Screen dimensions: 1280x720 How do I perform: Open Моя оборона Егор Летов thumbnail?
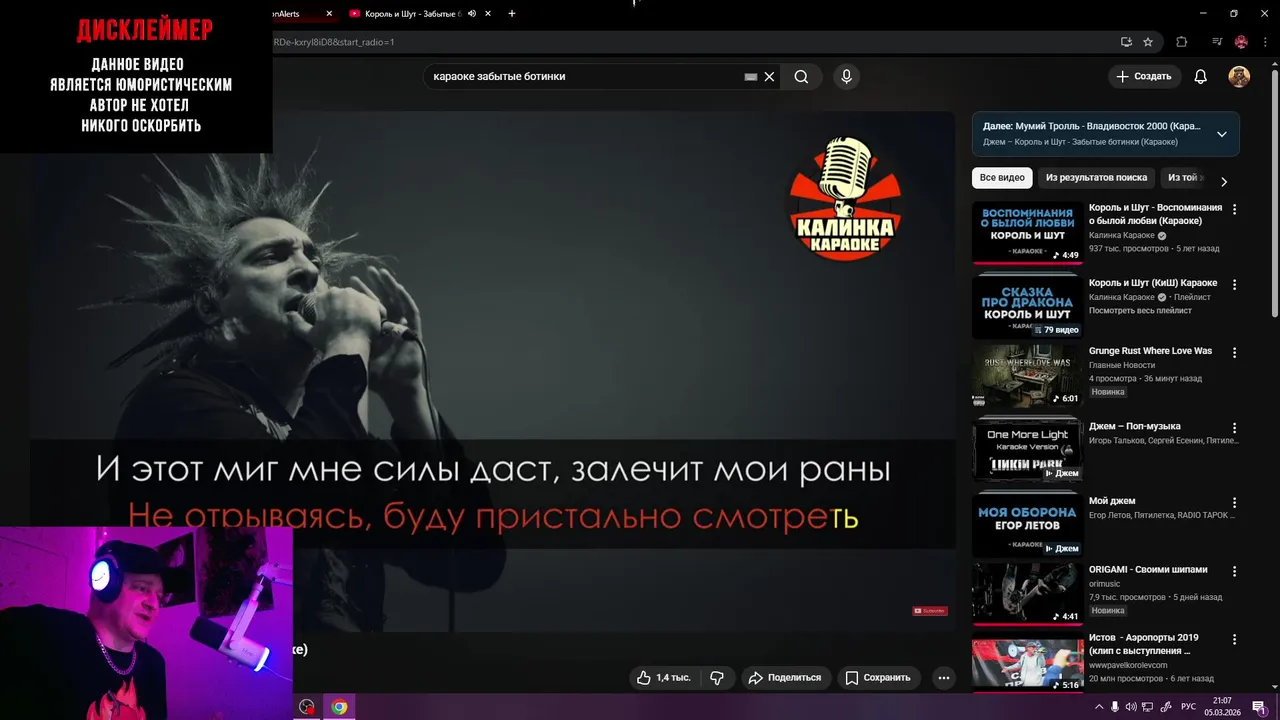[x=1027, y=525]
